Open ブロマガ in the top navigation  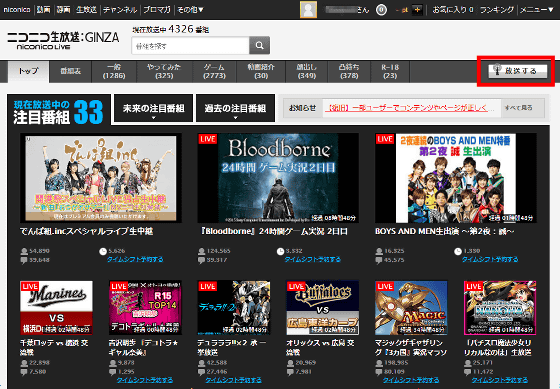(157, 10)
